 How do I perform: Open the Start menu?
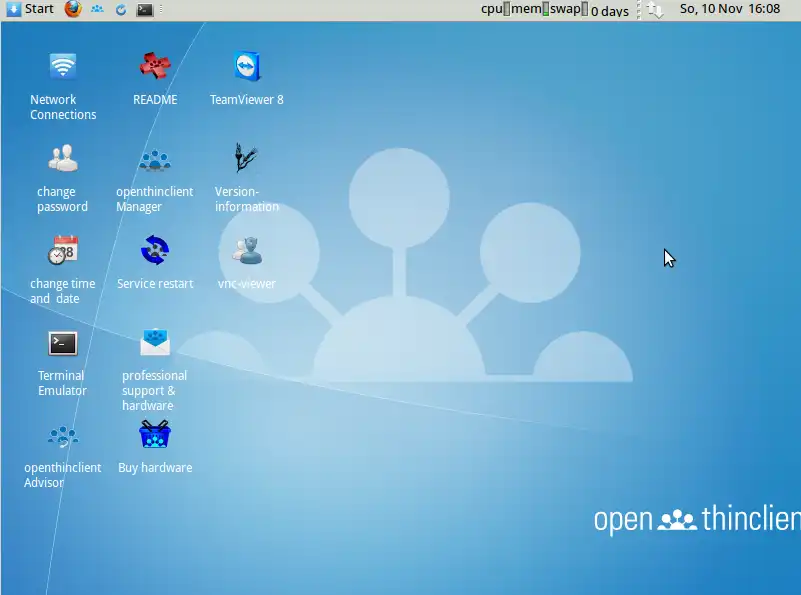[30, 9]
